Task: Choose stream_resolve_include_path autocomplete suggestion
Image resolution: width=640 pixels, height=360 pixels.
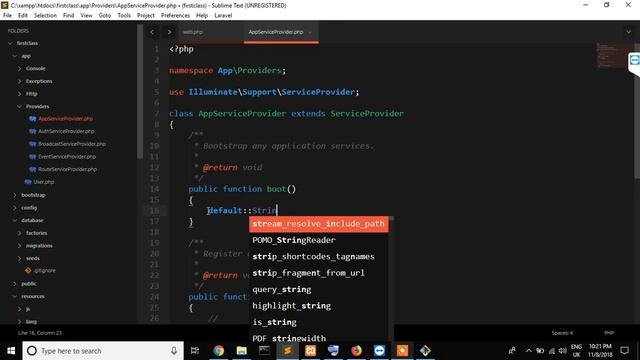Action: 318,224
